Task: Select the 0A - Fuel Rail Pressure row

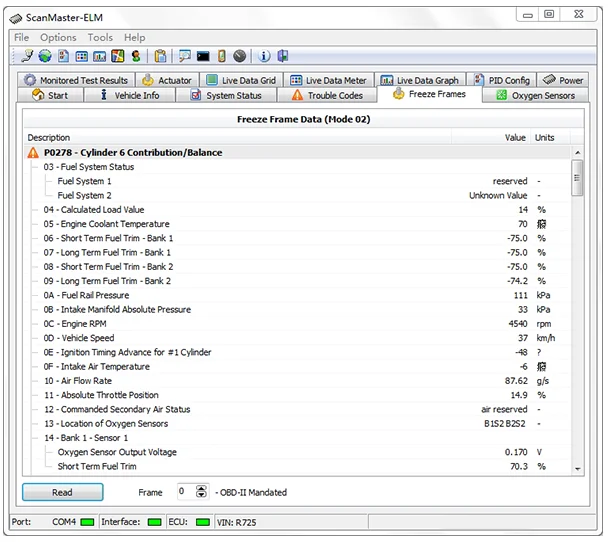Action: pyautogui.click(x=298, y=295)
